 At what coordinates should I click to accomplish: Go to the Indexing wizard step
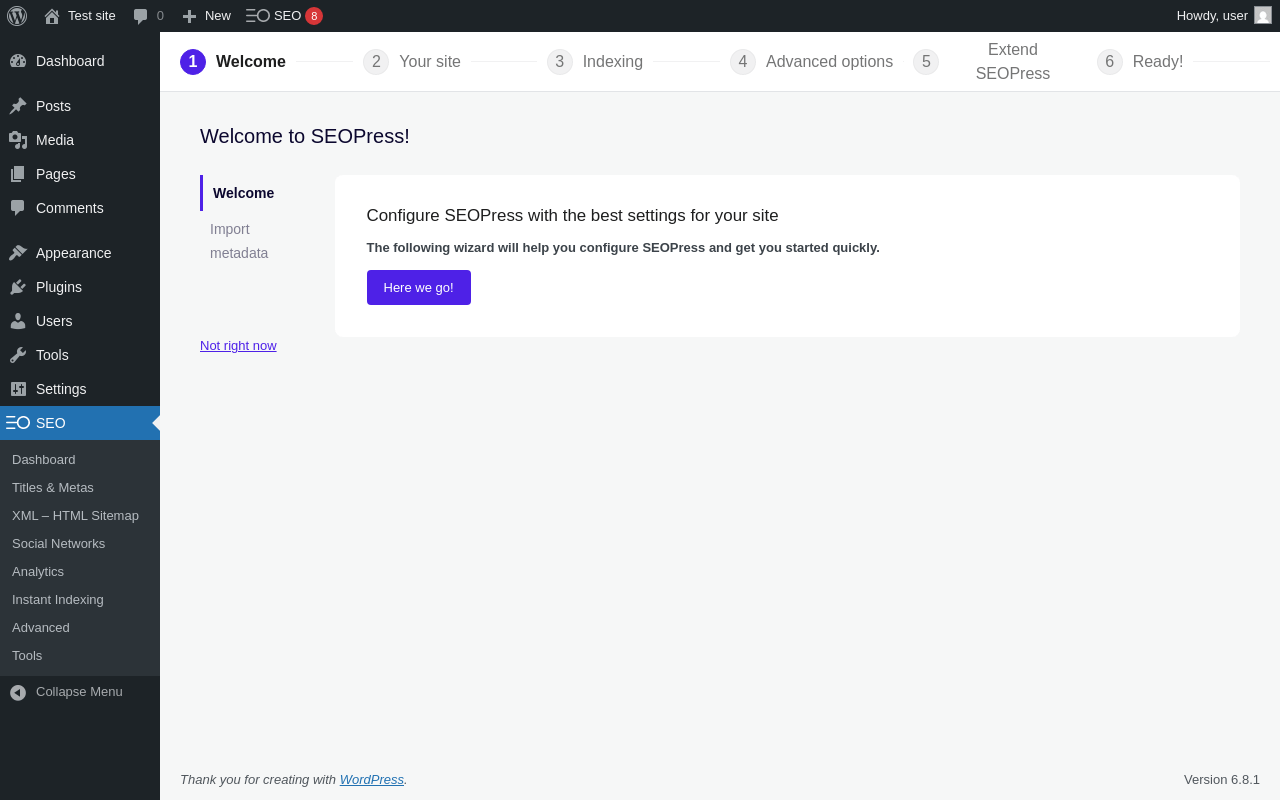click(x=613, y=62)
